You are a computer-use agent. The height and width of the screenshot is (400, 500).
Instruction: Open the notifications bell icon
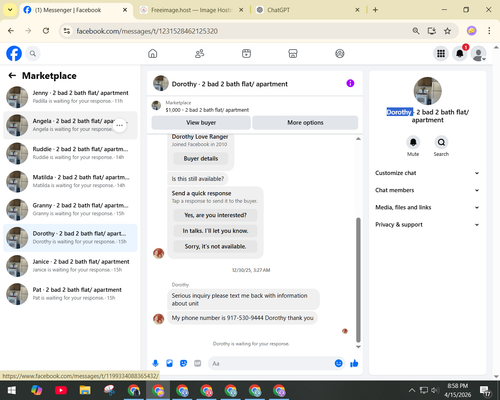pos(460,53)
